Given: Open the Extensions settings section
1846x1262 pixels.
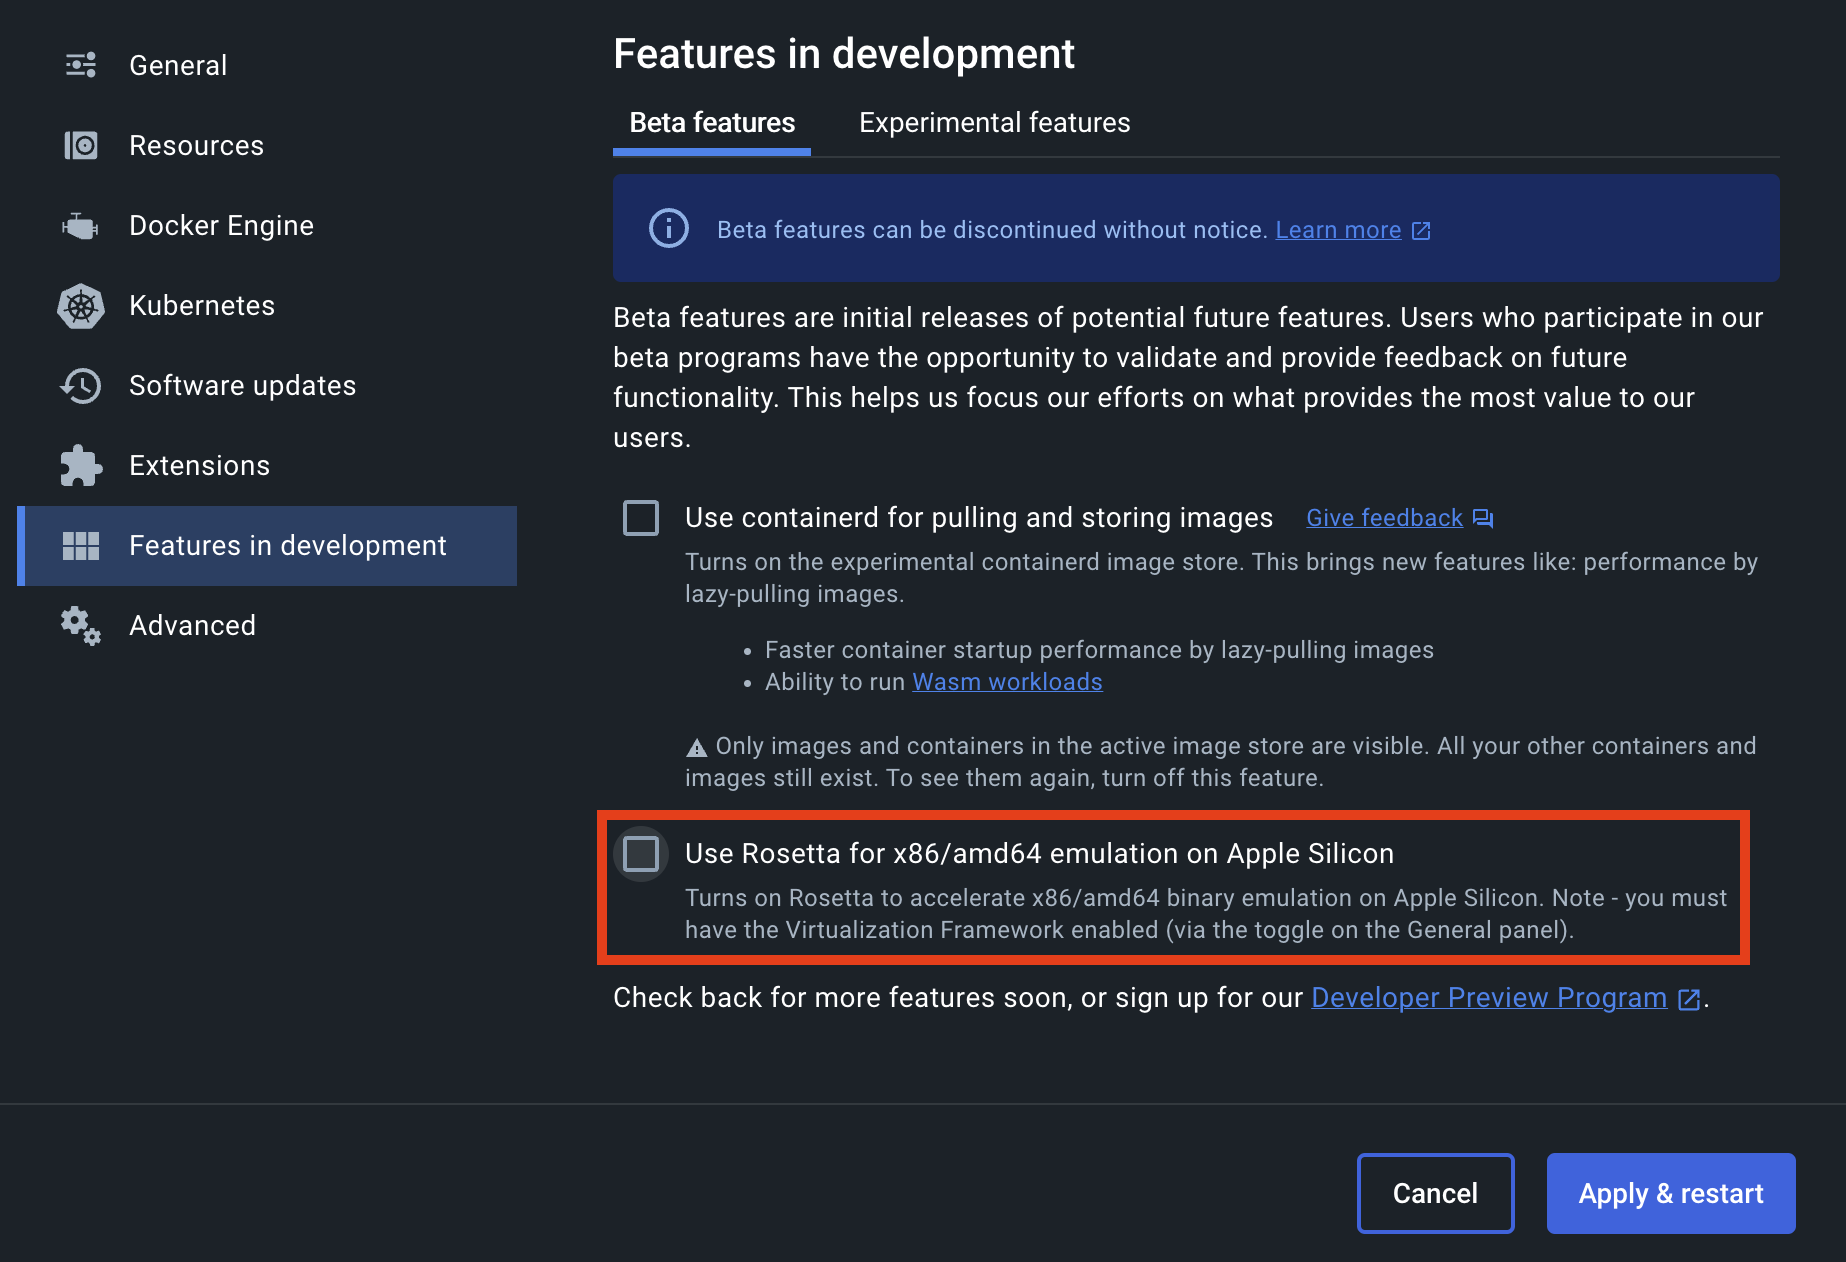Looking at the screenshot, I should [x=267, y=466].
